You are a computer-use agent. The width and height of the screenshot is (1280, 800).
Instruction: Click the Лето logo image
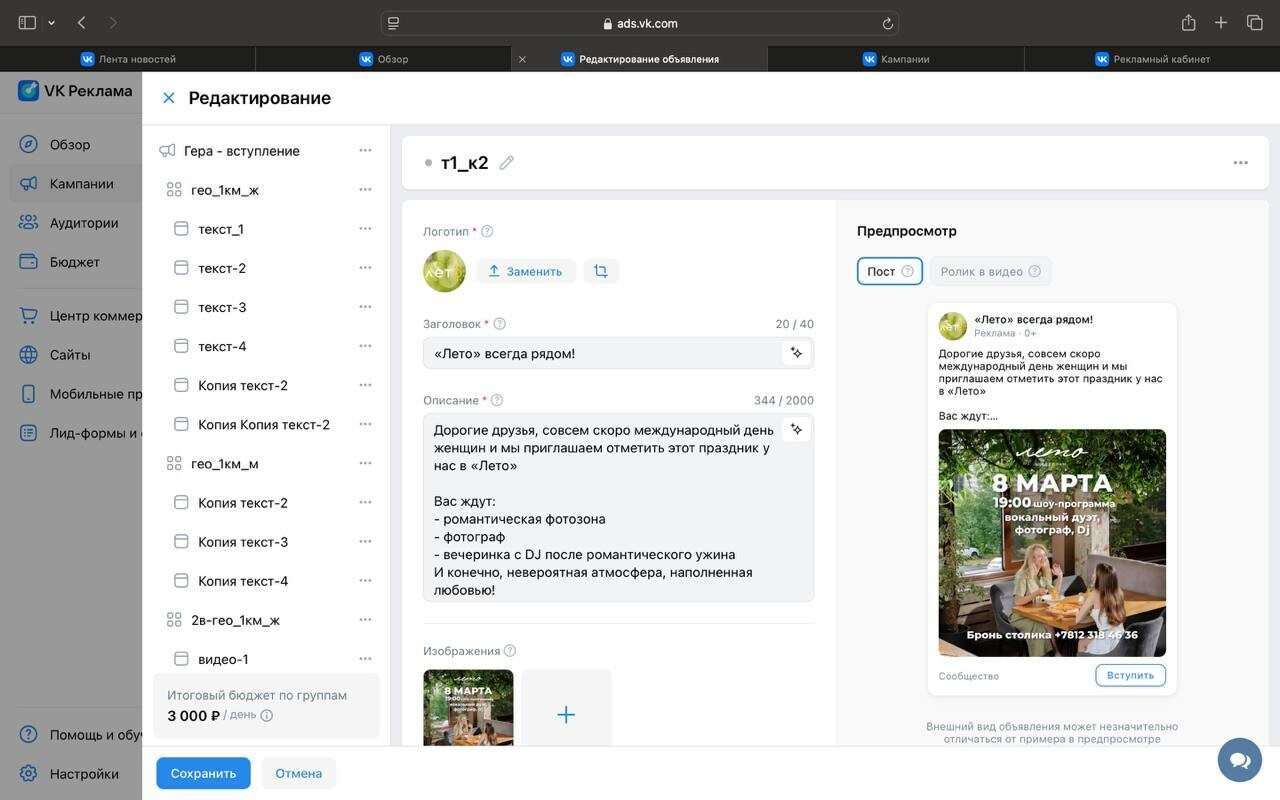[444, 271]
